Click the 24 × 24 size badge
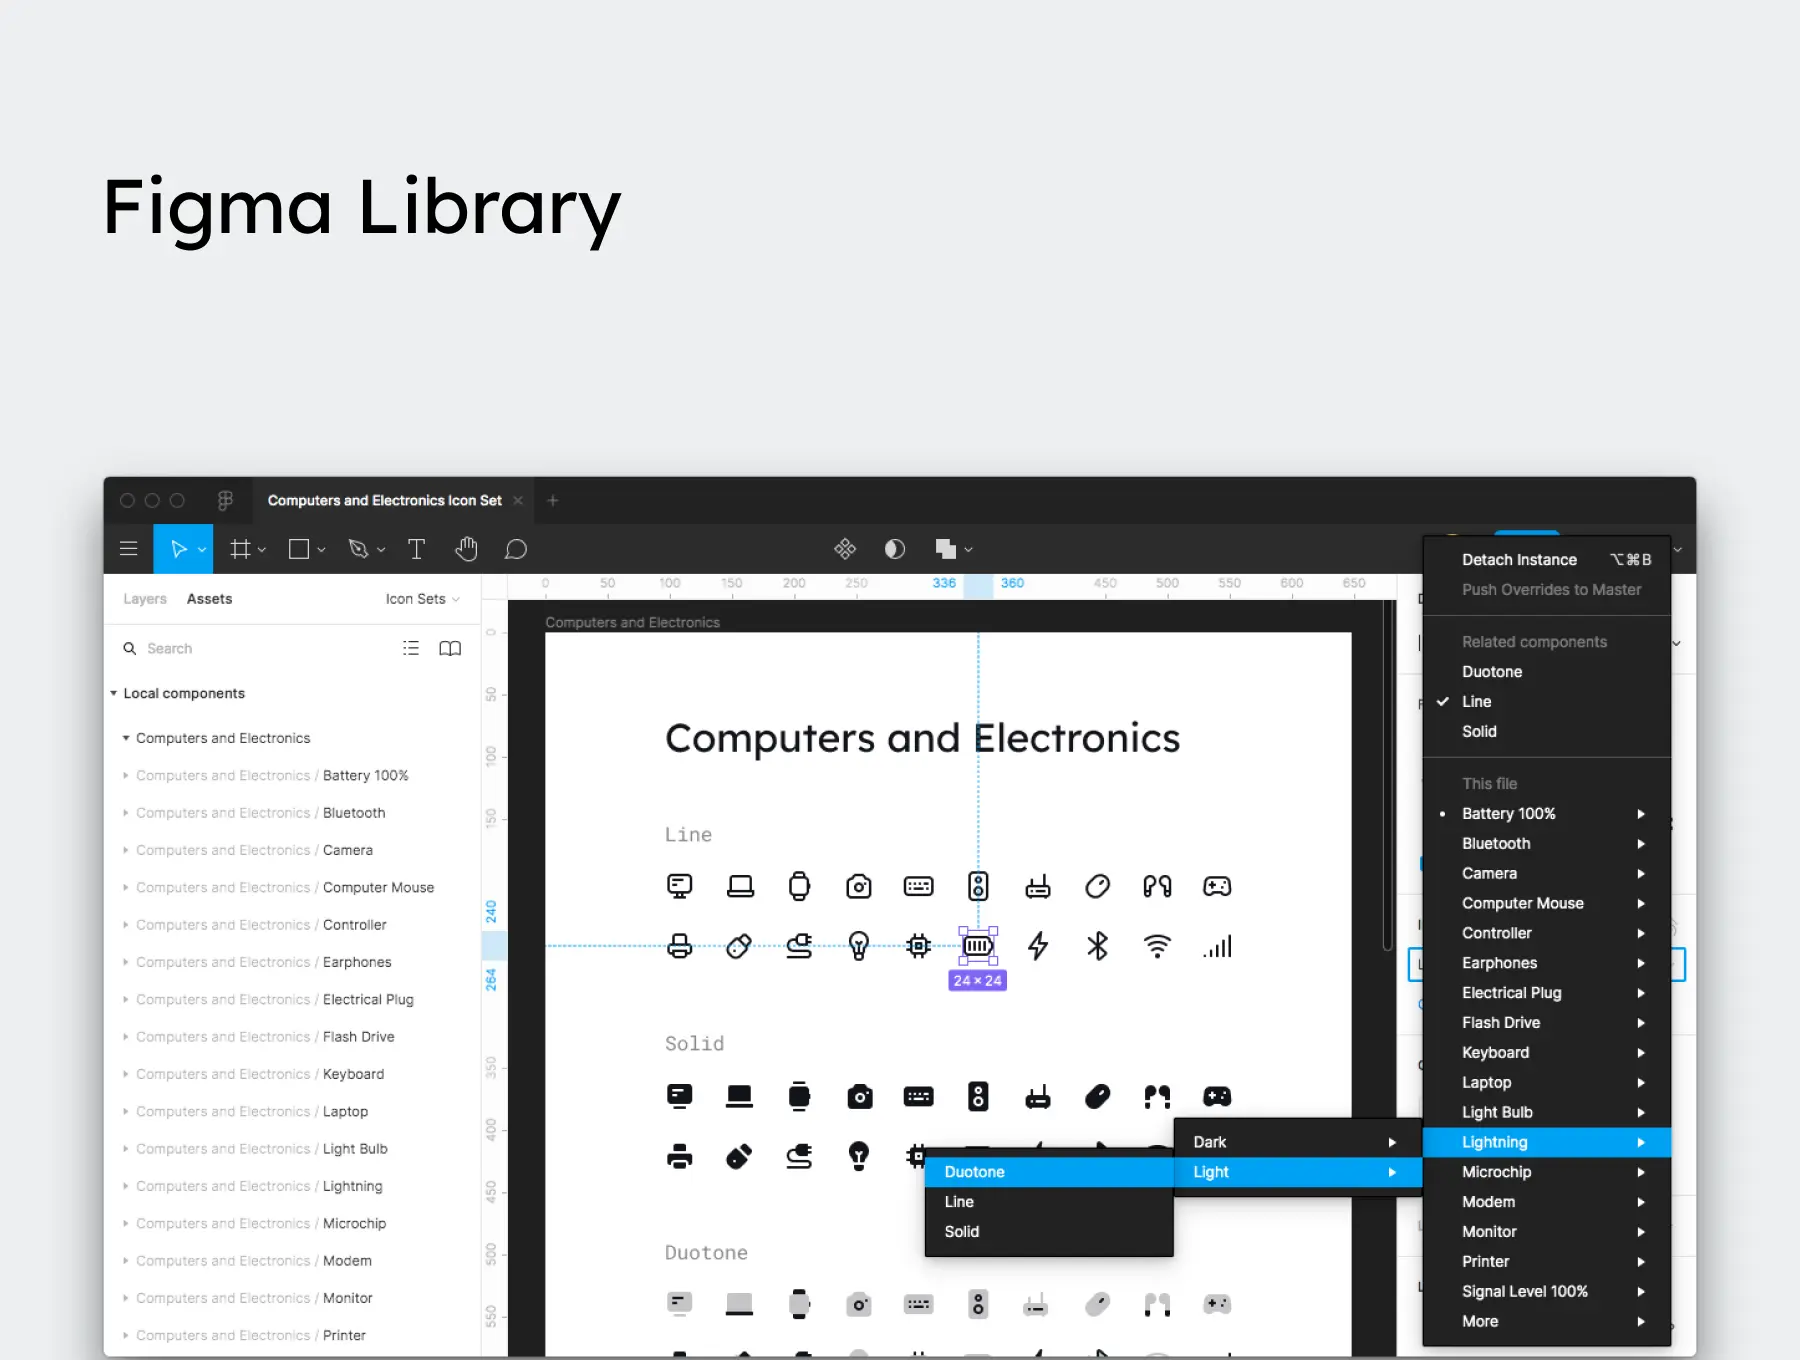The width and height of the screenshot is (1800, 1360). tap(977, 981)
